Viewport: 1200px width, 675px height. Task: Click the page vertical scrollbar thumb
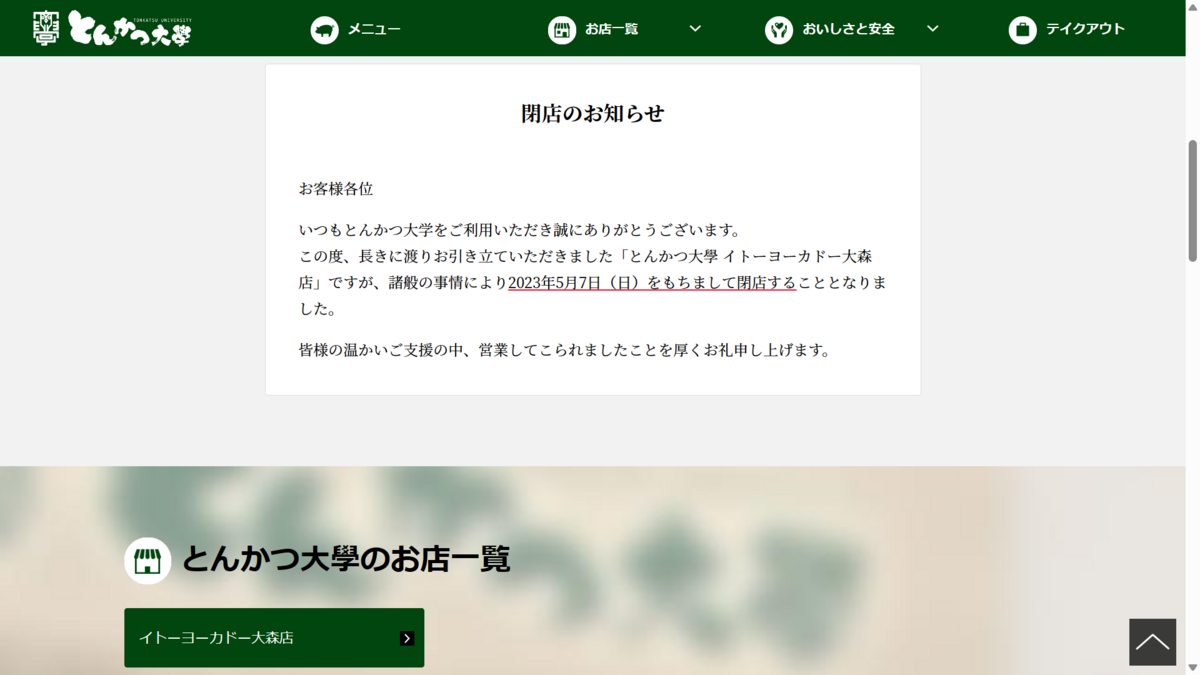tap(1192, 200)
